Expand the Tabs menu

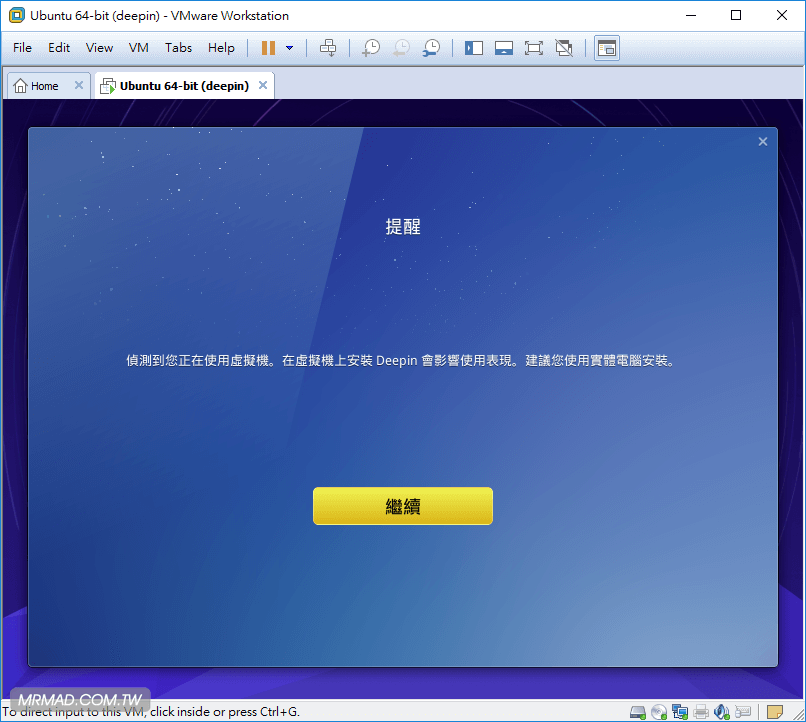click(178, 48)
